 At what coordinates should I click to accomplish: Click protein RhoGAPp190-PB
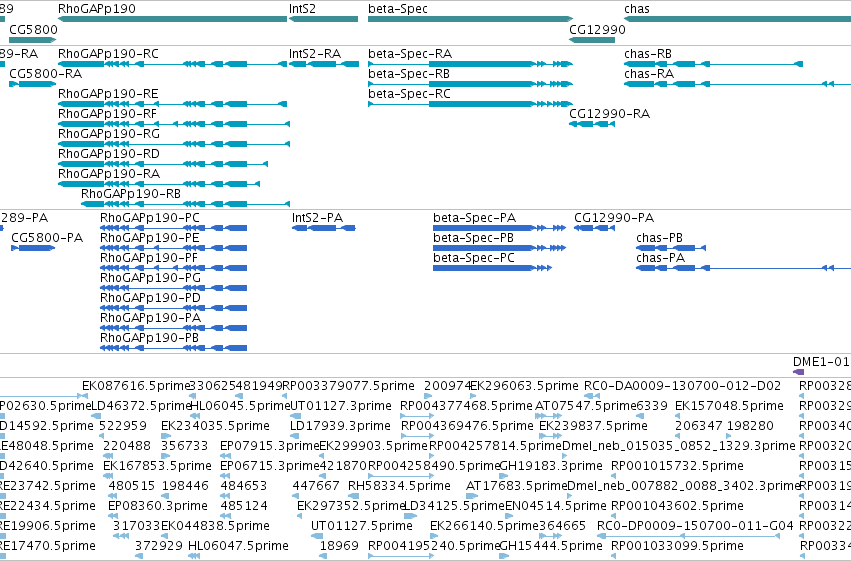[174, 348]
